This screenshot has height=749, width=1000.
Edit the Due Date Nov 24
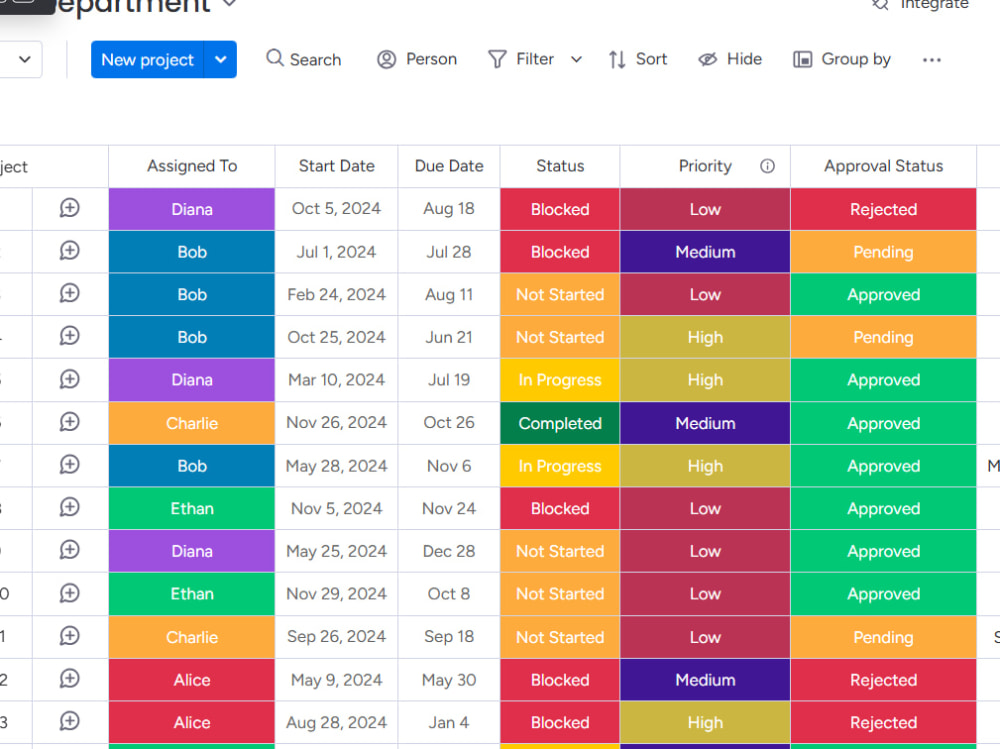pyautogui.click(x=449, y=508)
